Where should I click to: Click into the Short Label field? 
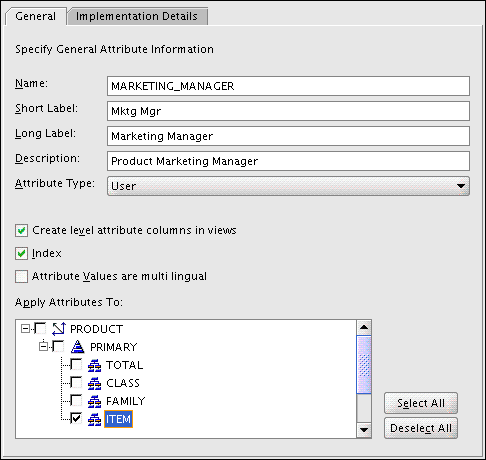point(288,111)
